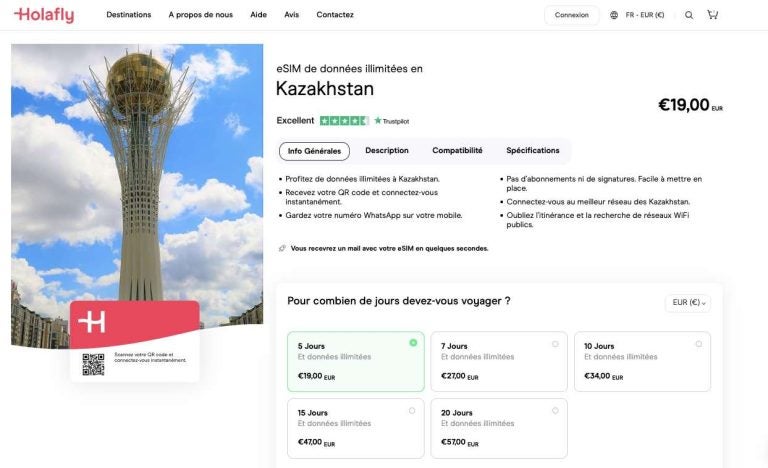Click the Excellent rating label
This screenshot has width=768, height=468.
pos(295,121)
